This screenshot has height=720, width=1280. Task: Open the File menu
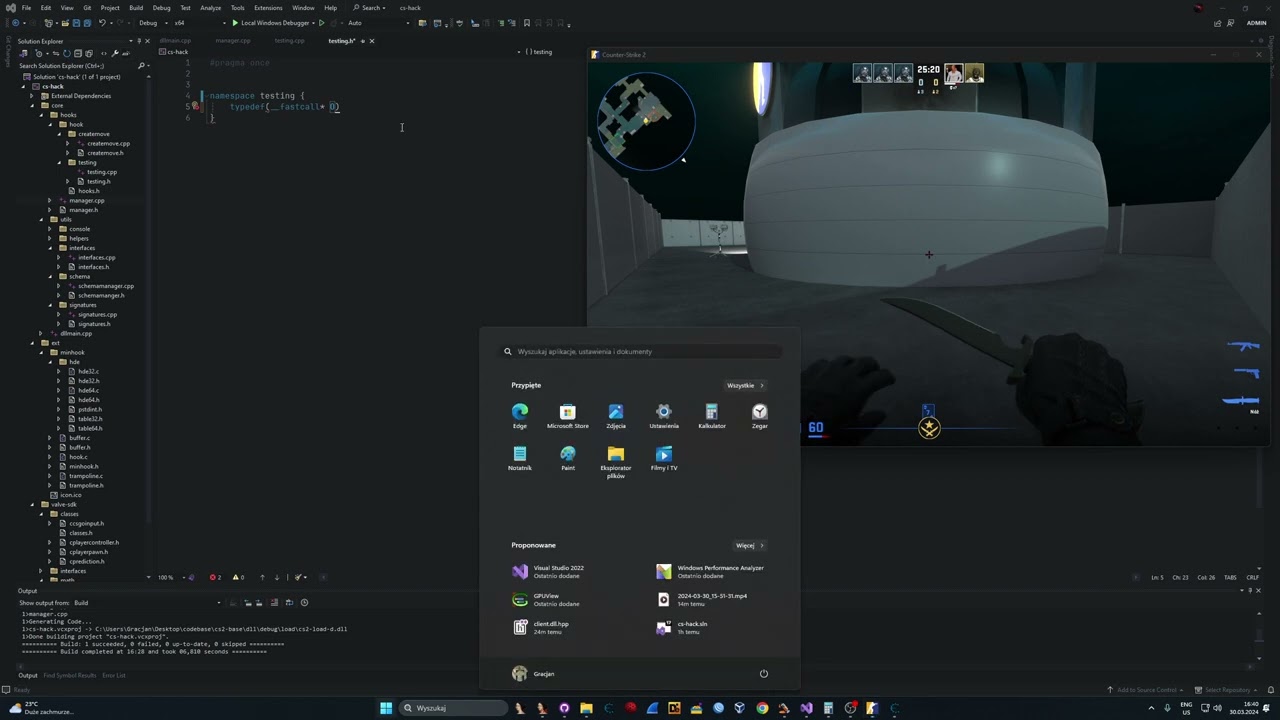(x=26, y=8)
